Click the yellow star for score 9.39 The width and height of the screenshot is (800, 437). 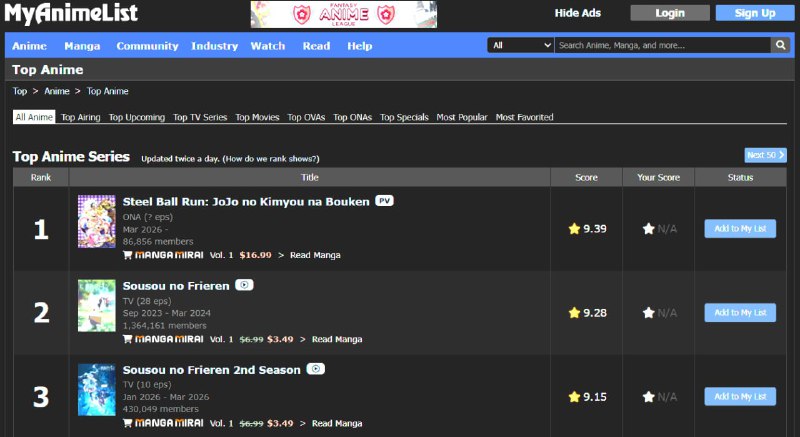(x=574, y=229)
